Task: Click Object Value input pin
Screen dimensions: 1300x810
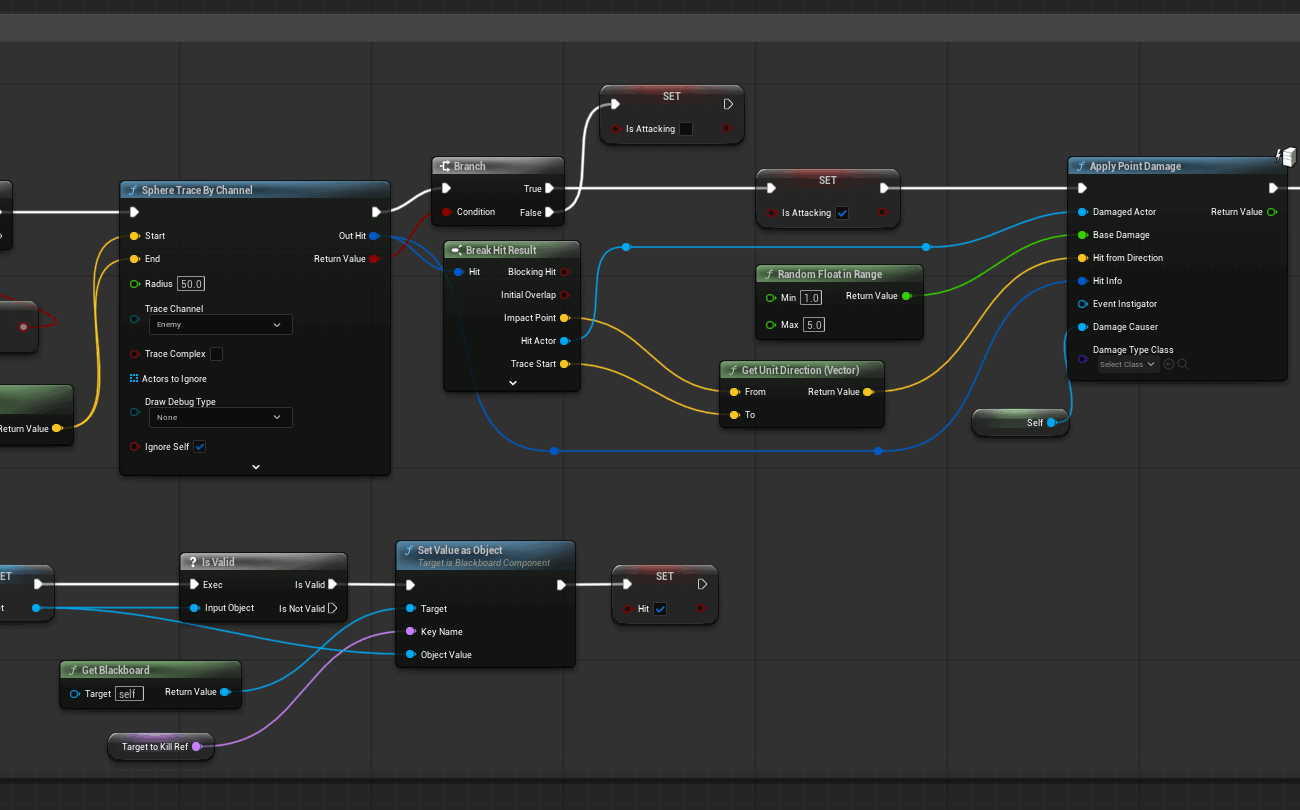Action: click(x=410, y=655)
